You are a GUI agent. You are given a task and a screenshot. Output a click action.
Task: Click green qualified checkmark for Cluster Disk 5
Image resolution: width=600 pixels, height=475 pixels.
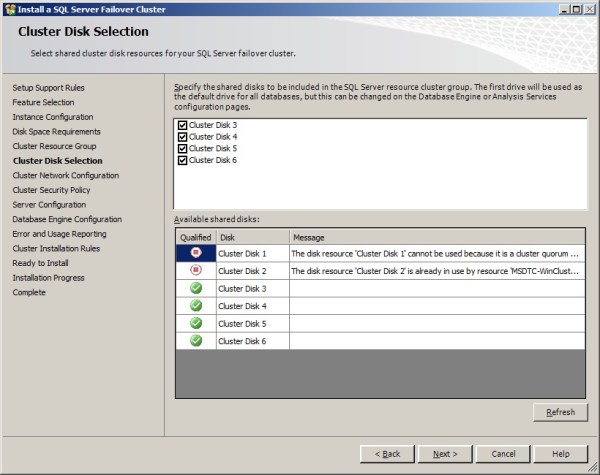(195, 323)
